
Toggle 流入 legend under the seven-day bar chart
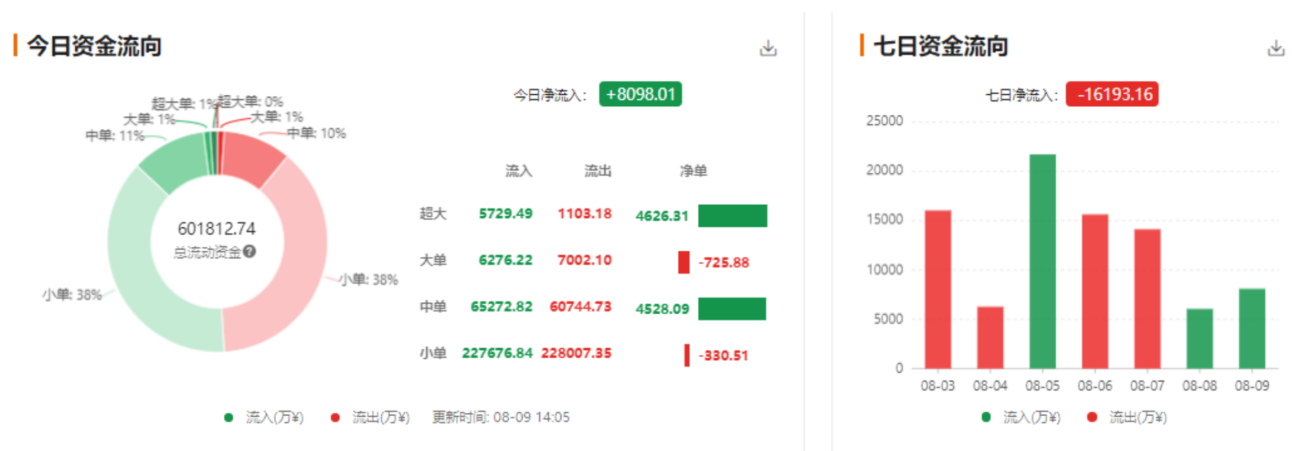(x=1022, y=417)
